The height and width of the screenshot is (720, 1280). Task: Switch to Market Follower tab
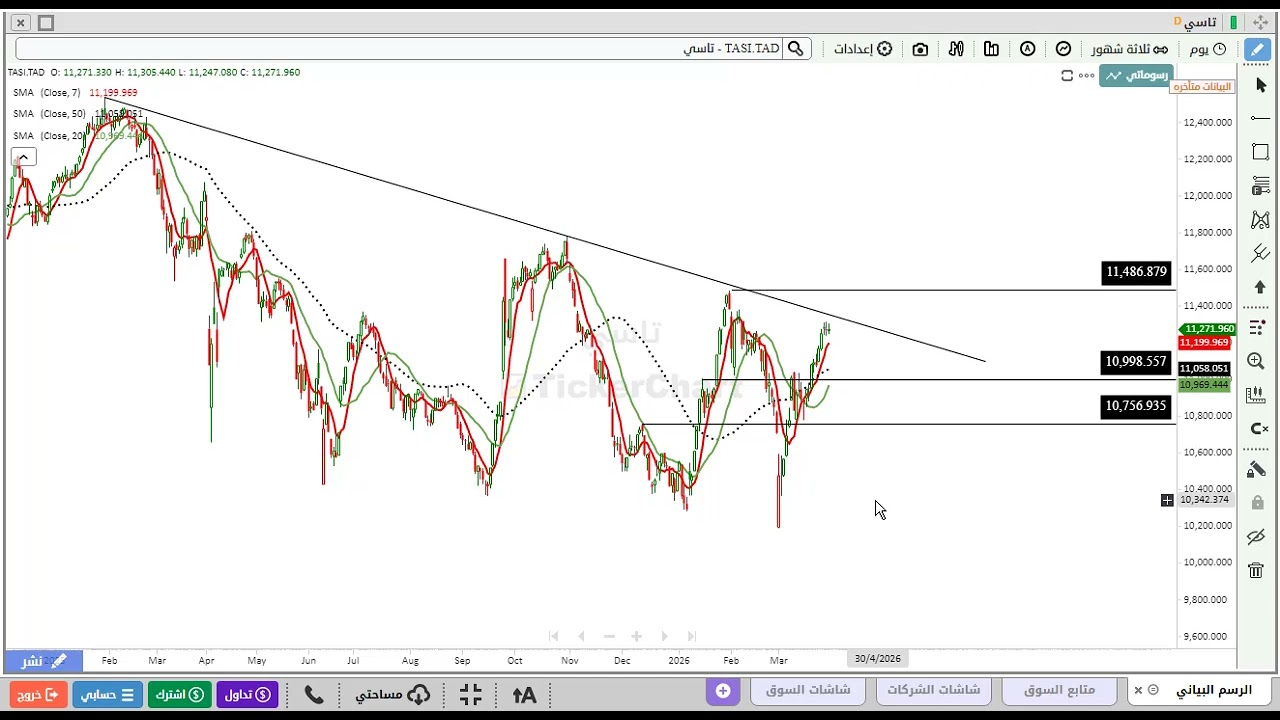point(1060,690)
